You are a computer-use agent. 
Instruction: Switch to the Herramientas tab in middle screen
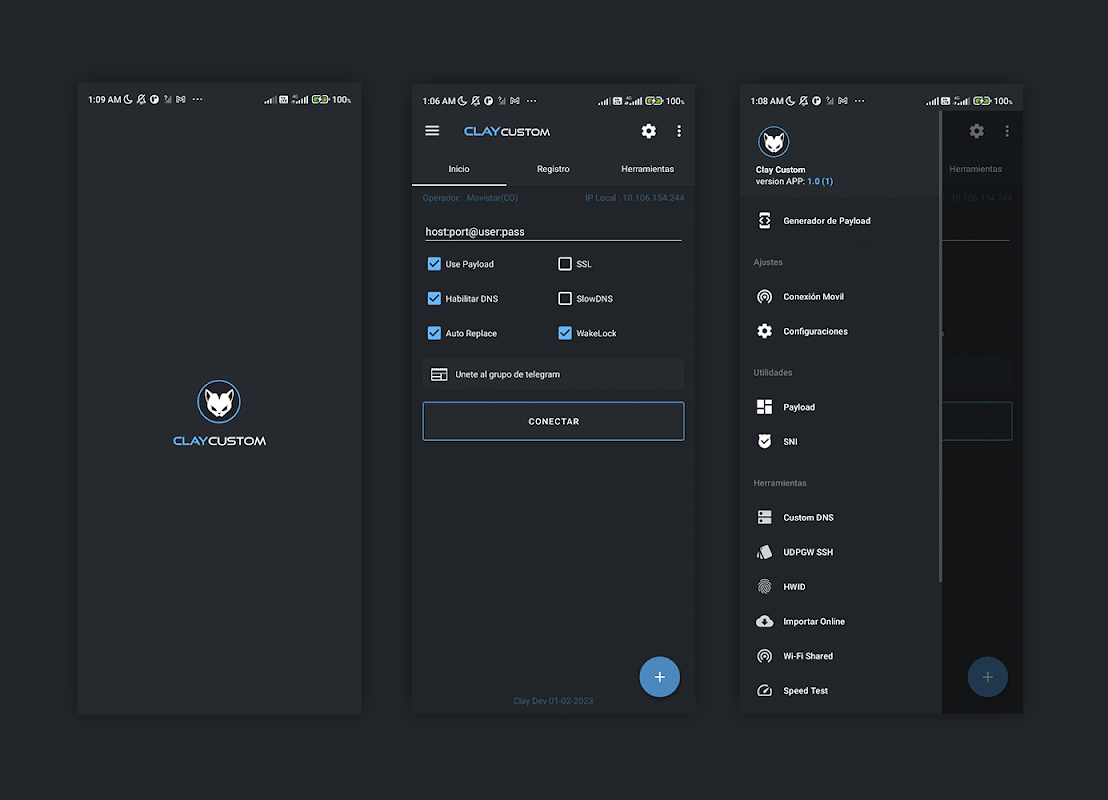pos(647,169)
